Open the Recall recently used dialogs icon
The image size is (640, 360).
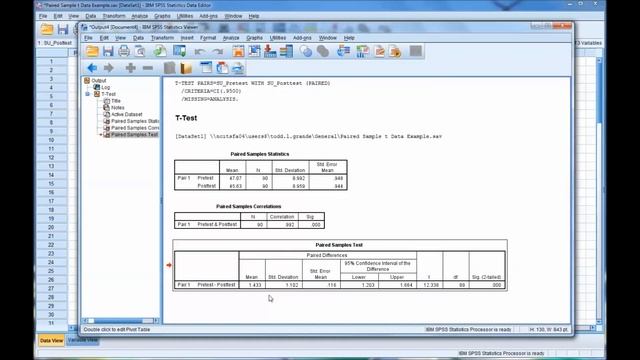point(179,51)
